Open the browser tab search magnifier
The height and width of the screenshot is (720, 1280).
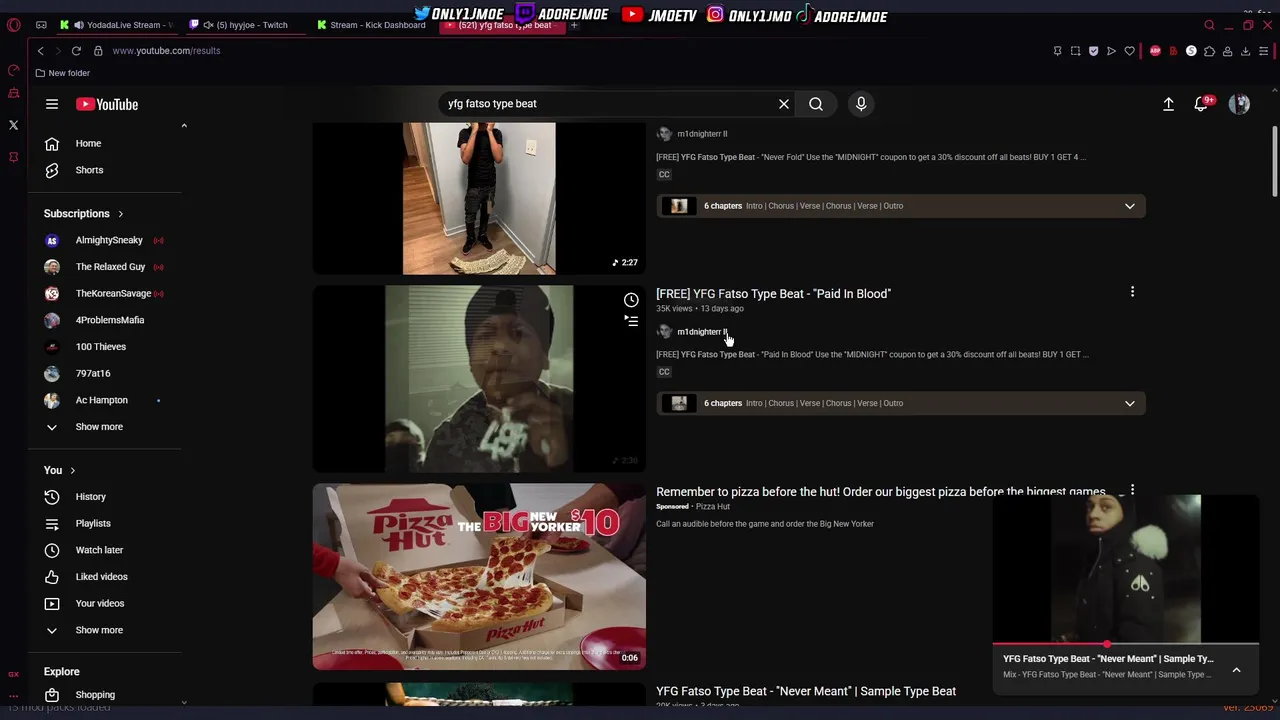1209,25
